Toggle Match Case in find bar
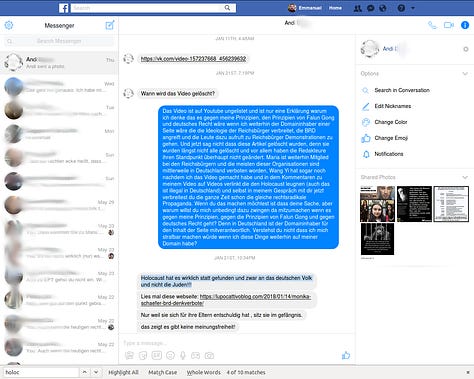 tap(163, 372)
